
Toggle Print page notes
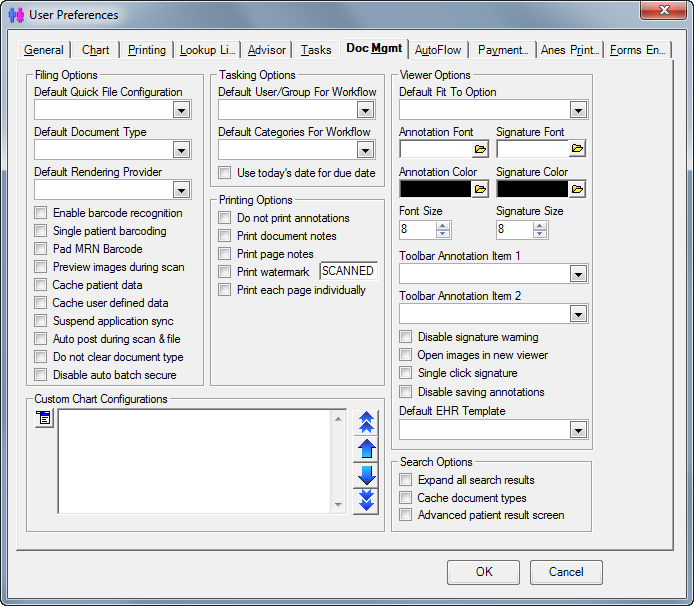(225, 254)
